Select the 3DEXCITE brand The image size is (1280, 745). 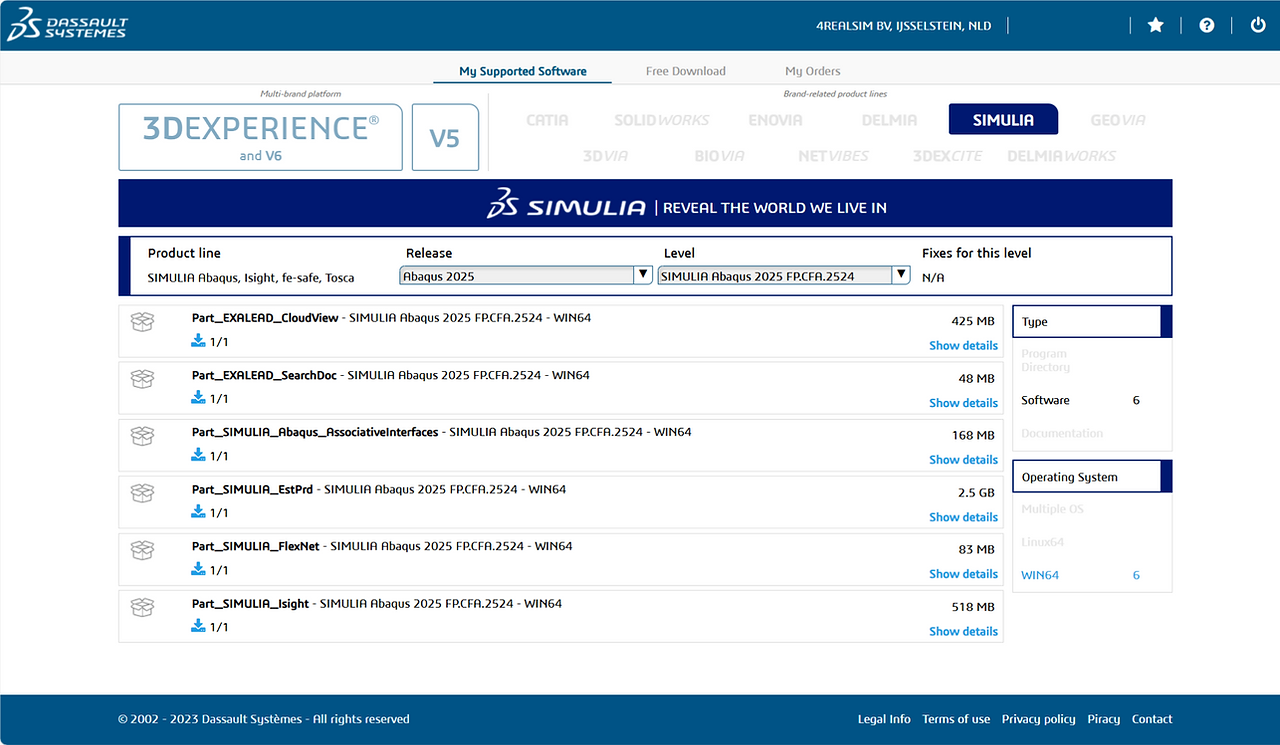tap(947, 156)
